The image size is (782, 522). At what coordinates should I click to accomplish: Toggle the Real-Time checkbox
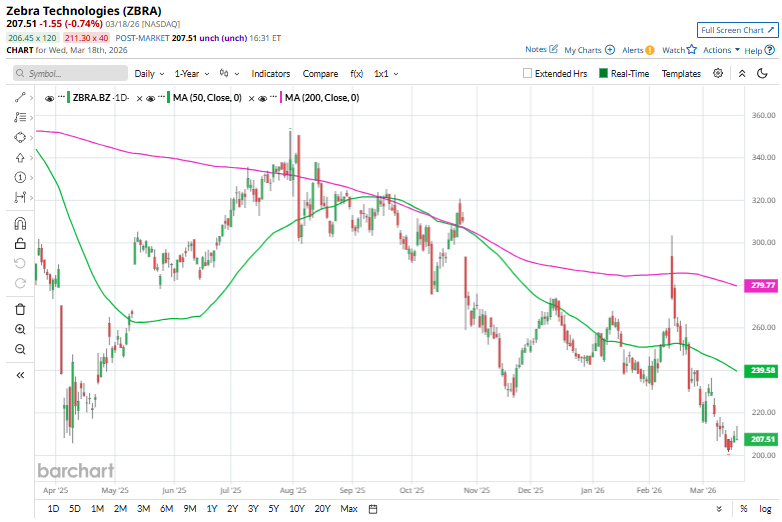[603, 73]
